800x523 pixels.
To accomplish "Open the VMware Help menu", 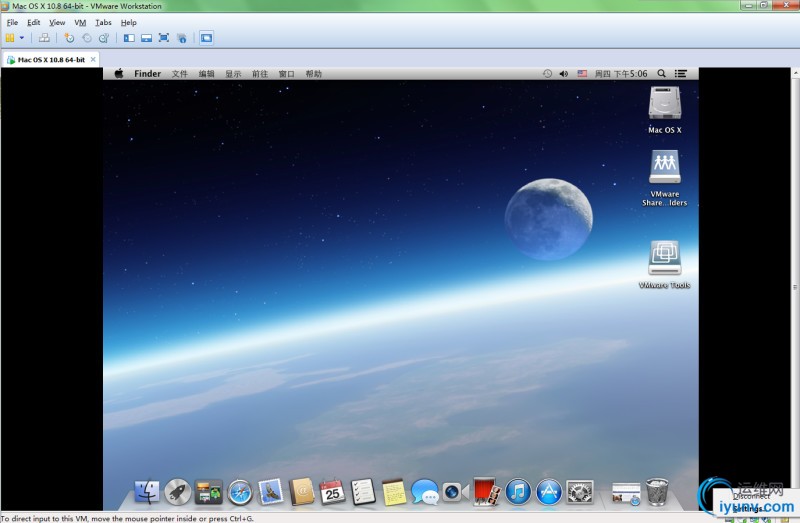I will click(x=129, y=22).
